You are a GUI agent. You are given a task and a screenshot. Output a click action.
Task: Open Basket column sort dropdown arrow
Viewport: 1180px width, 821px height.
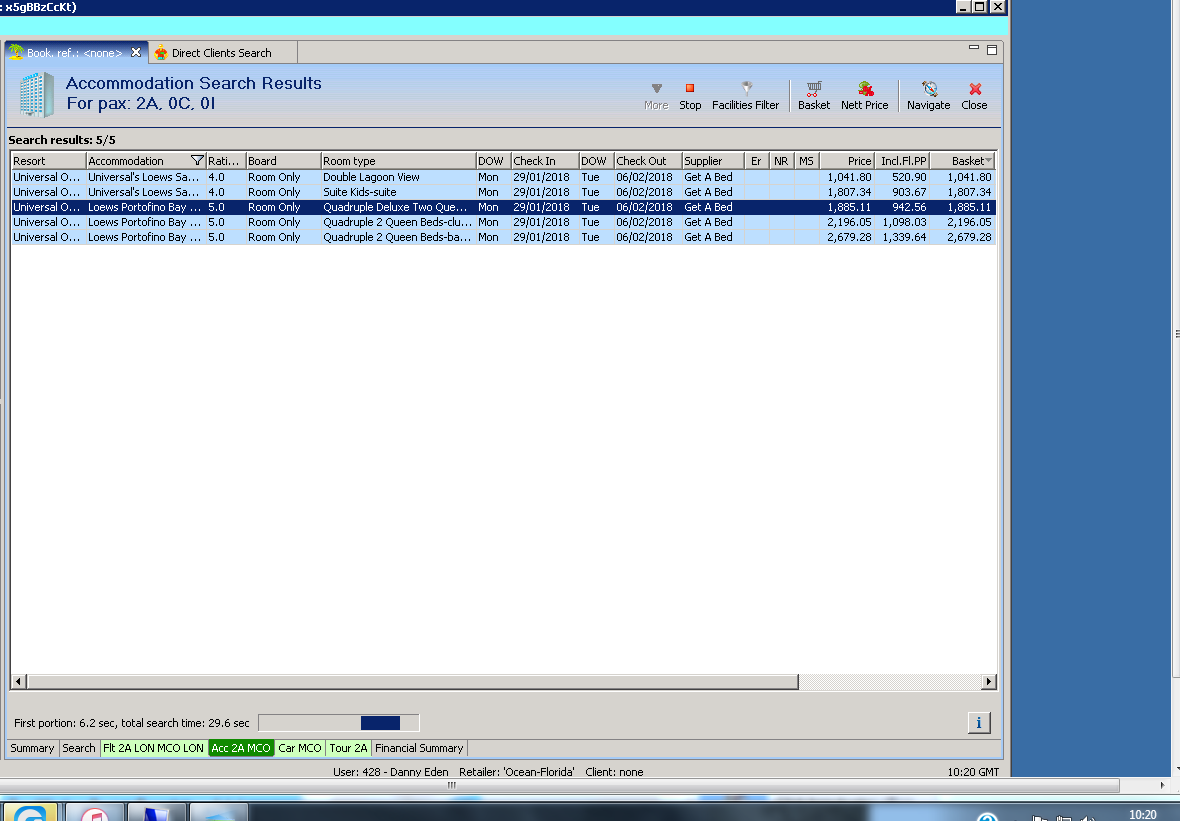click(x=988, y=160)
